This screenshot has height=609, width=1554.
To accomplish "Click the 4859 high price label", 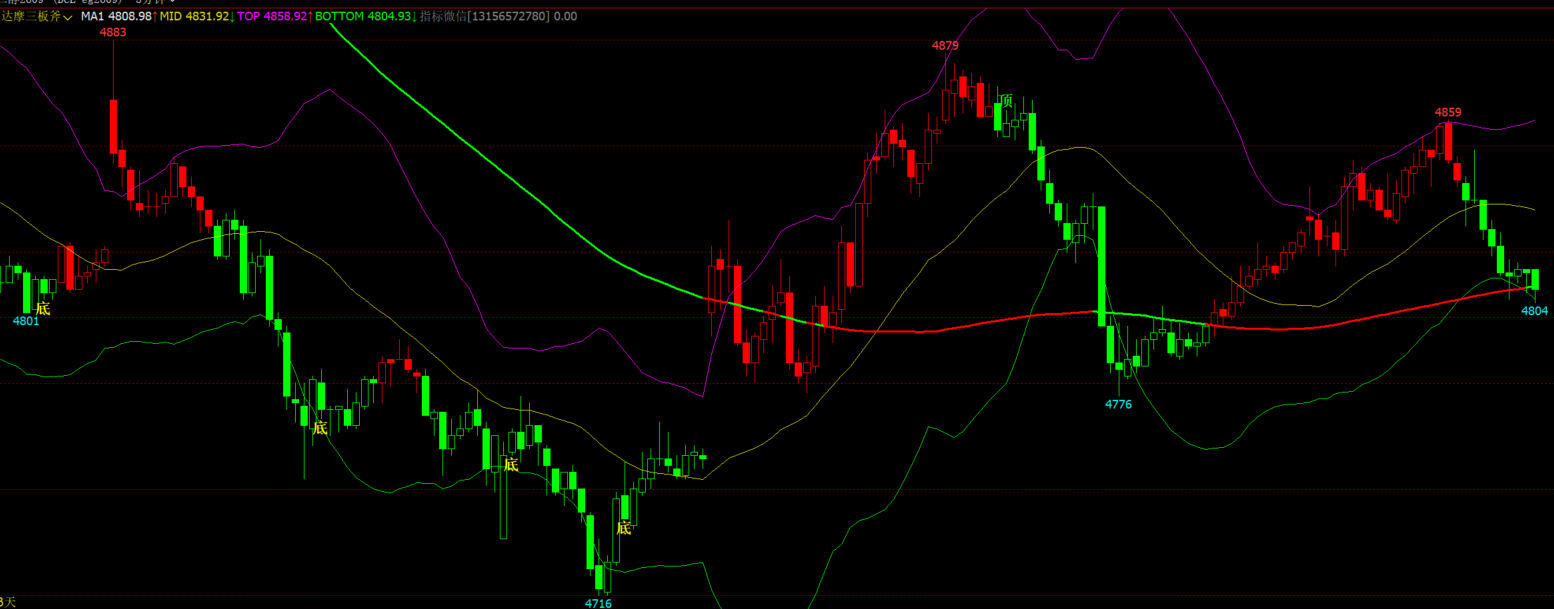I will pos(1448,112).
